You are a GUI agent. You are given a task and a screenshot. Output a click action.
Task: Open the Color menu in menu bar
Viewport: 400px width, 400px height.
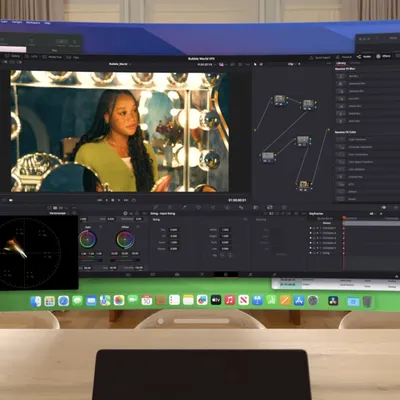pos(4,22)
